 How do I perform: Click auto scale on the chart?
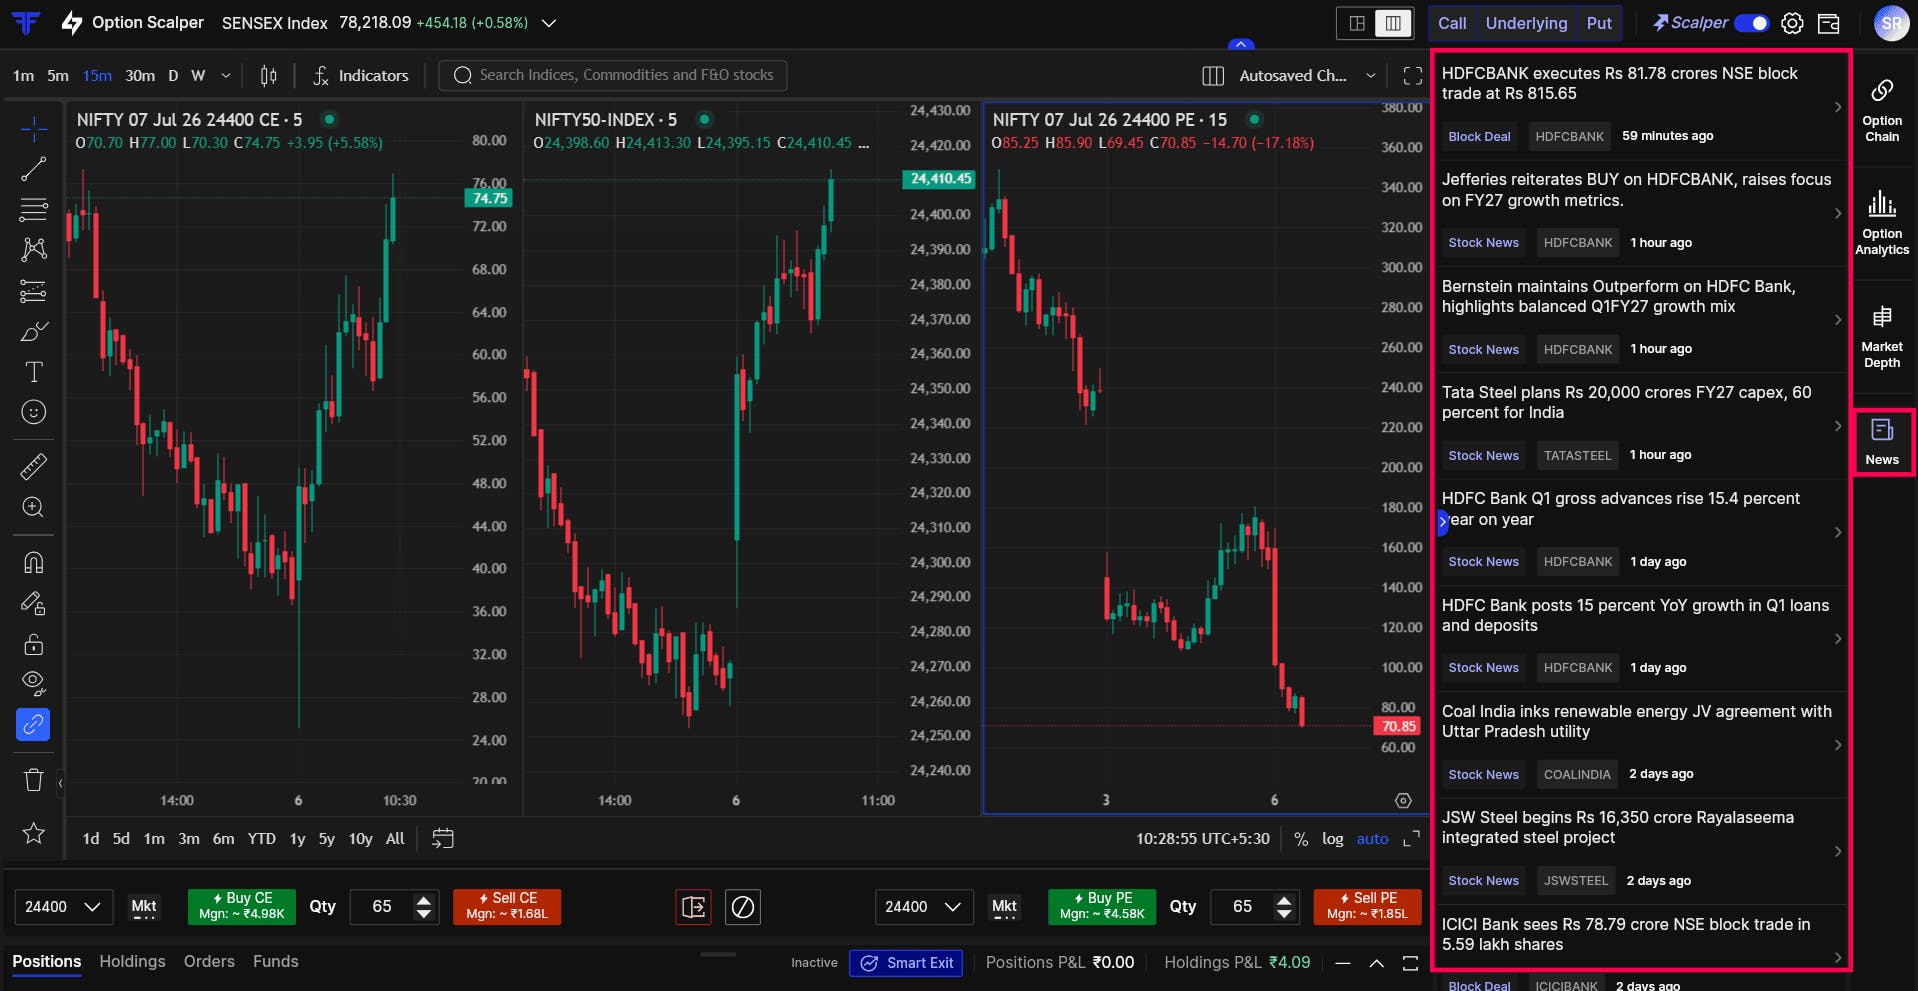coord(1372,839)
